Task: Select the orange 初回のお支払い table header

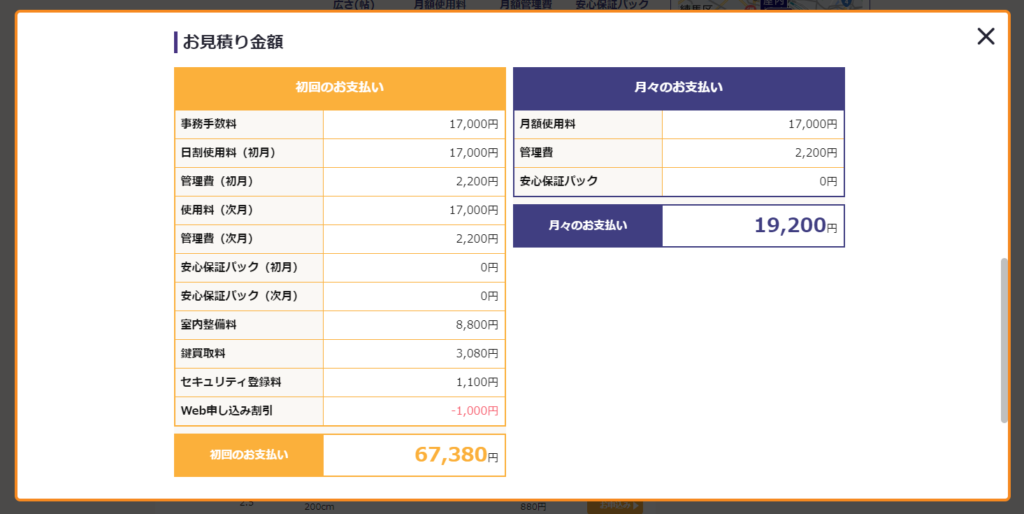Action: click(339, 88)
